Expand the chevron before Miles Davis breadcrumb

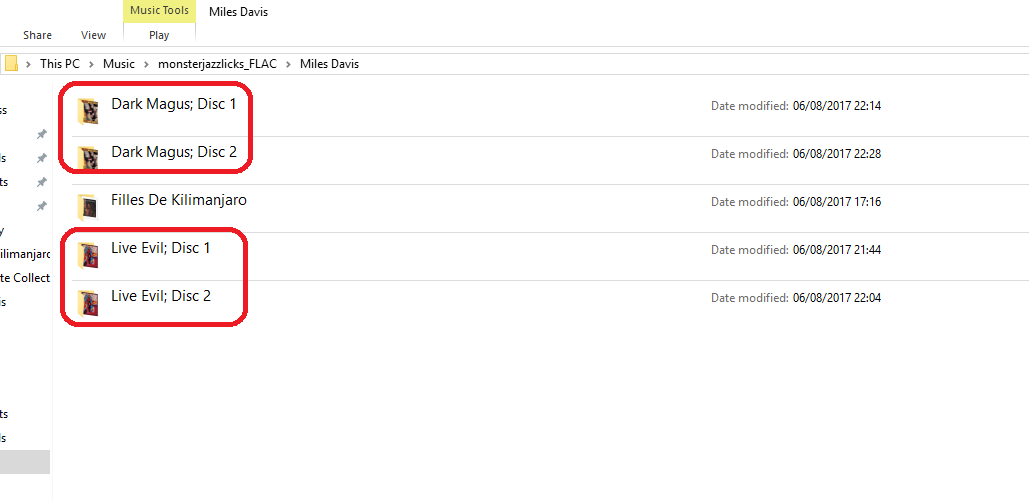290,64
